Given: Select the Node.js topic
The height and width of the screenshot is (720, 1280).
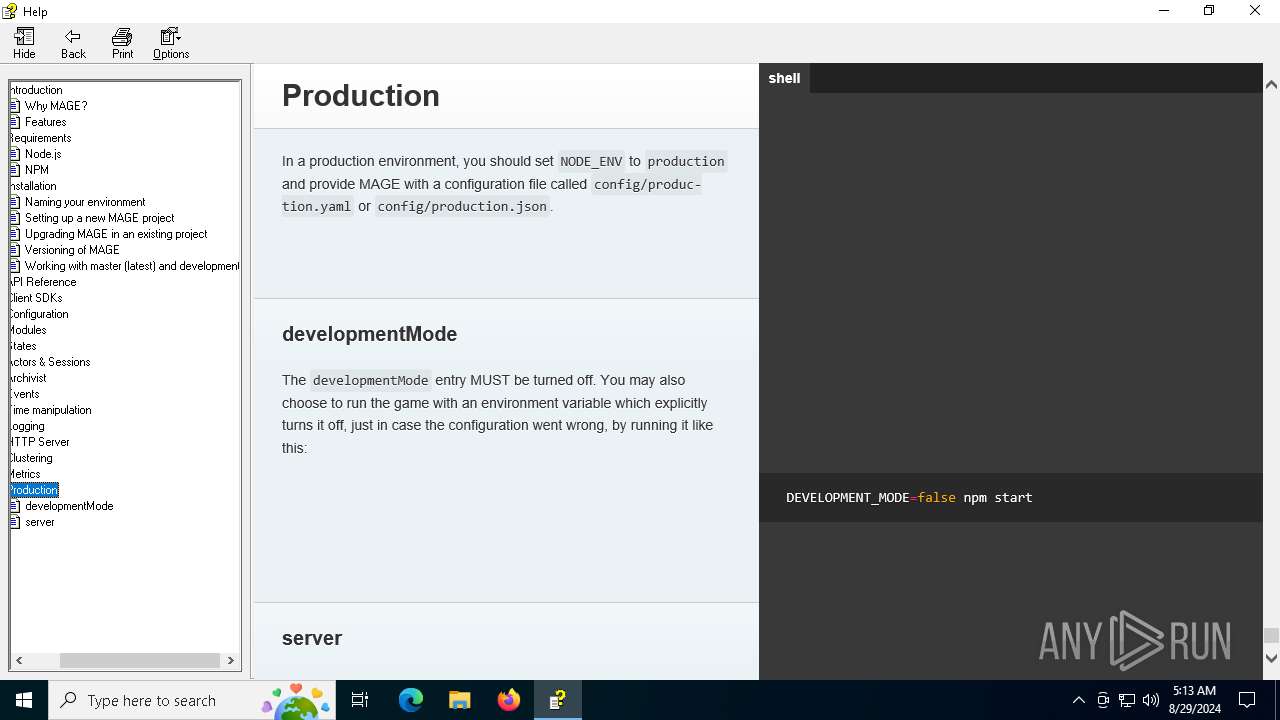Looking at the screenshot, I should pyautogui.click(x=43, y=154).
